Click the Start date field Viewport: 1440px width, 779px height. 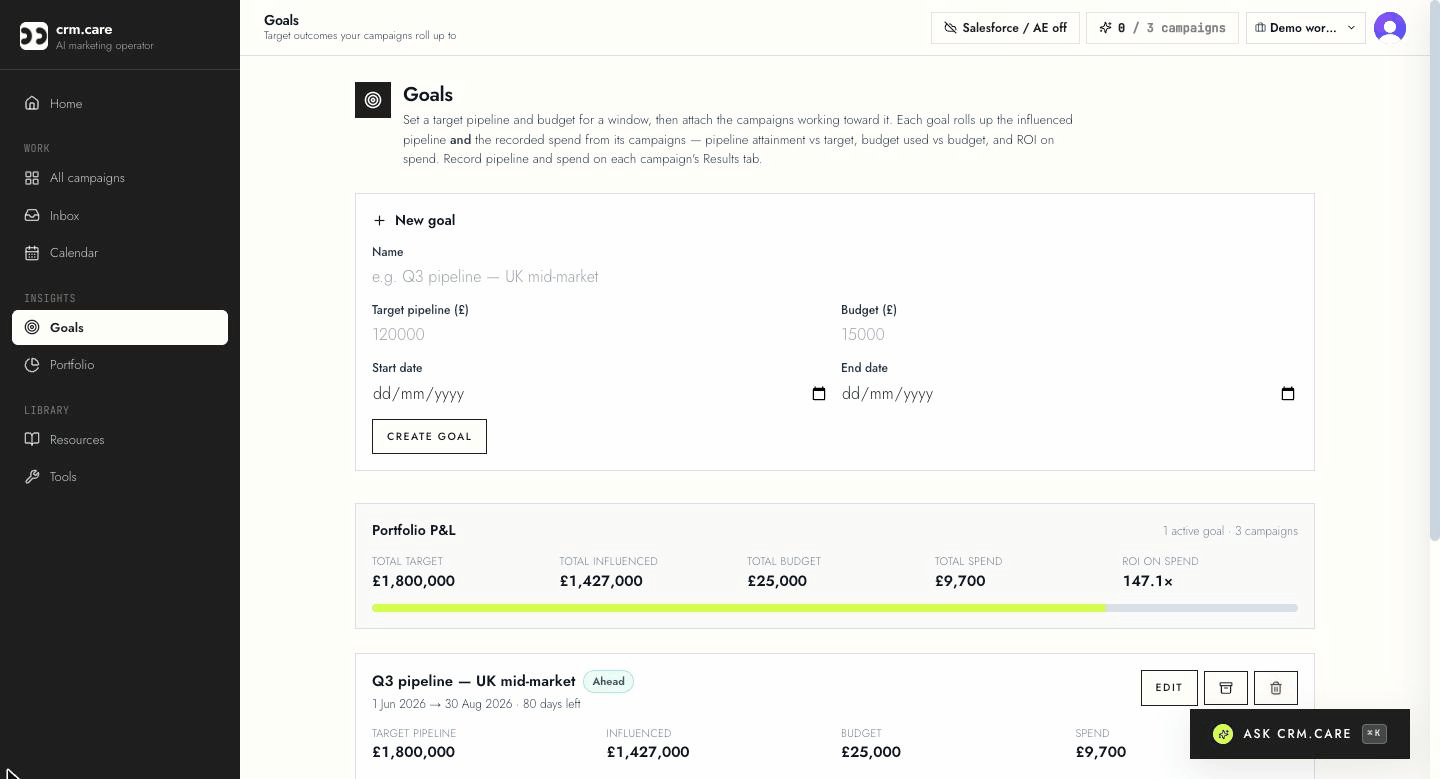(x=599, y=394)
